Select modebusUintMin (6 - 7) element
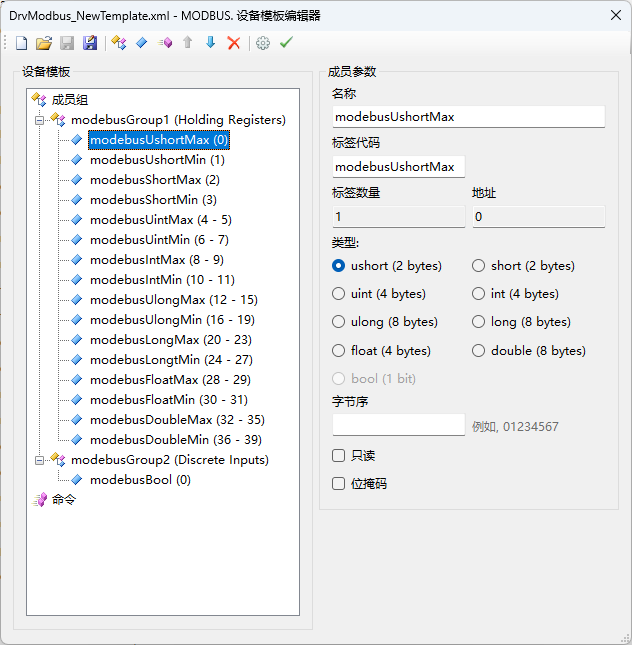Image resolution: width=632 pixels, height=645 pixels. (x=159, y=240)
